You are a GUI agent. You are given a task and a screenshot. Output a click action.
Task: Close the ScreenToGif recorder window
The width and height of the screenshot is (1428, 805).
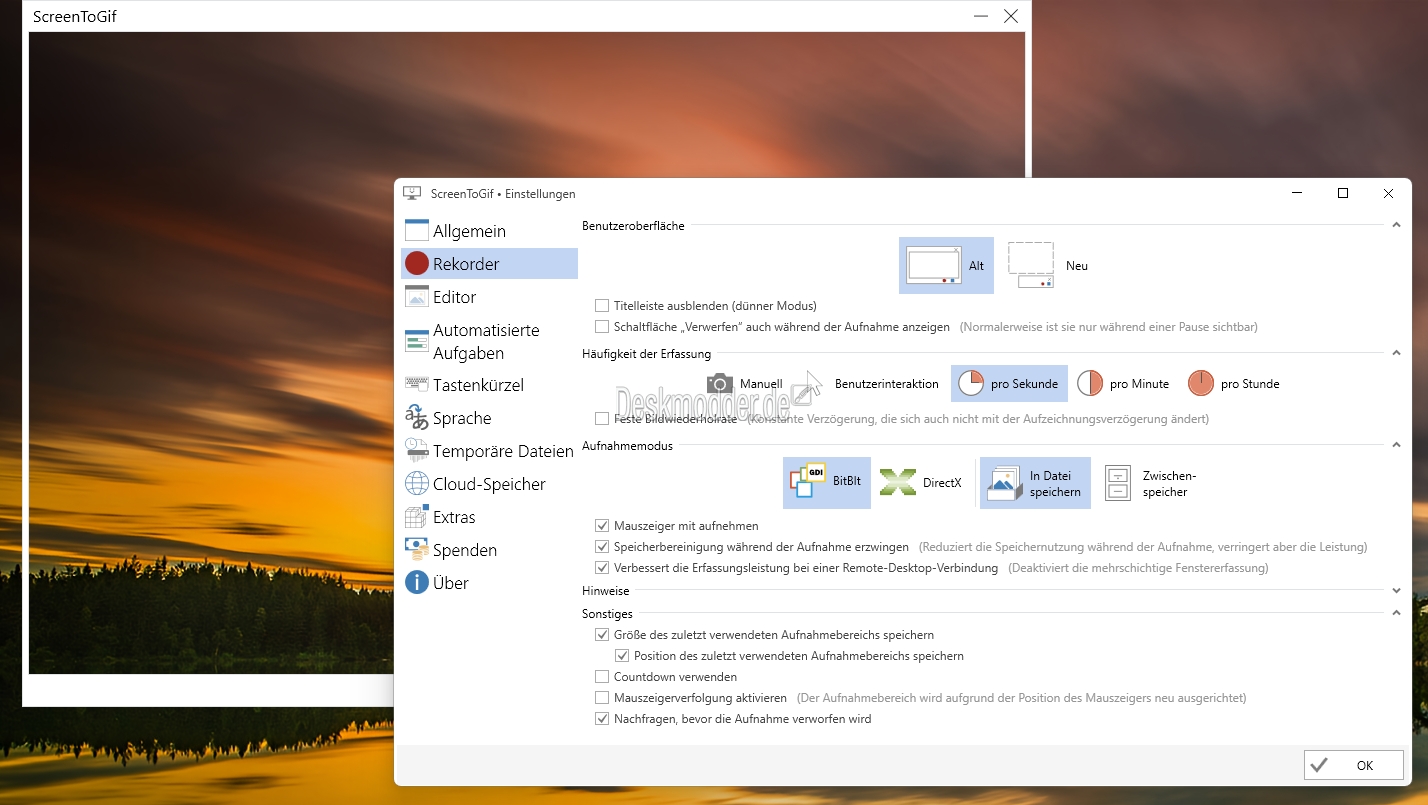click(1011, 16)
